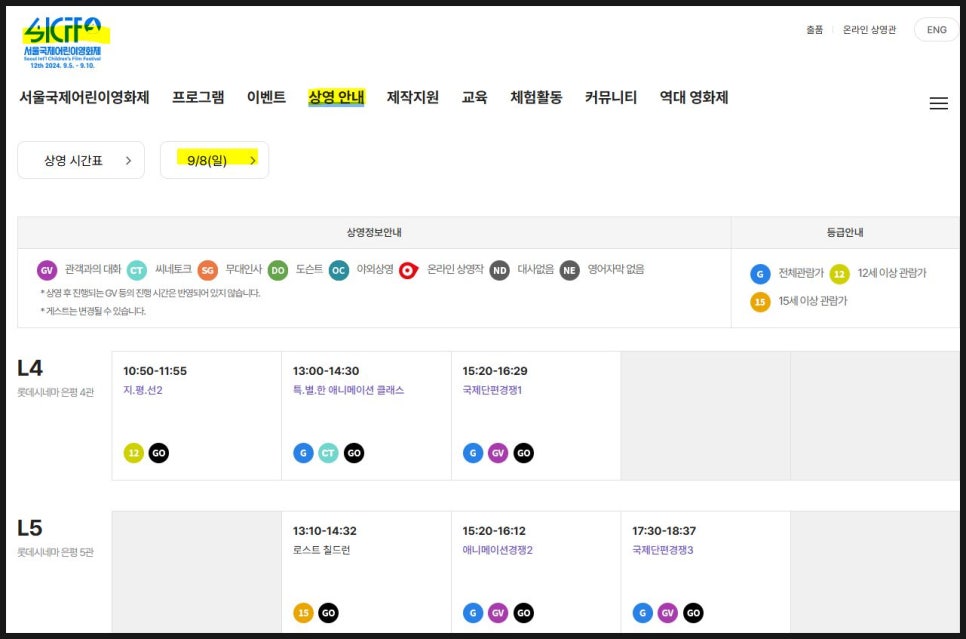Click time 17:30-18:37
This screenshot has width=966, height=639.
click(x=664, y=531)
